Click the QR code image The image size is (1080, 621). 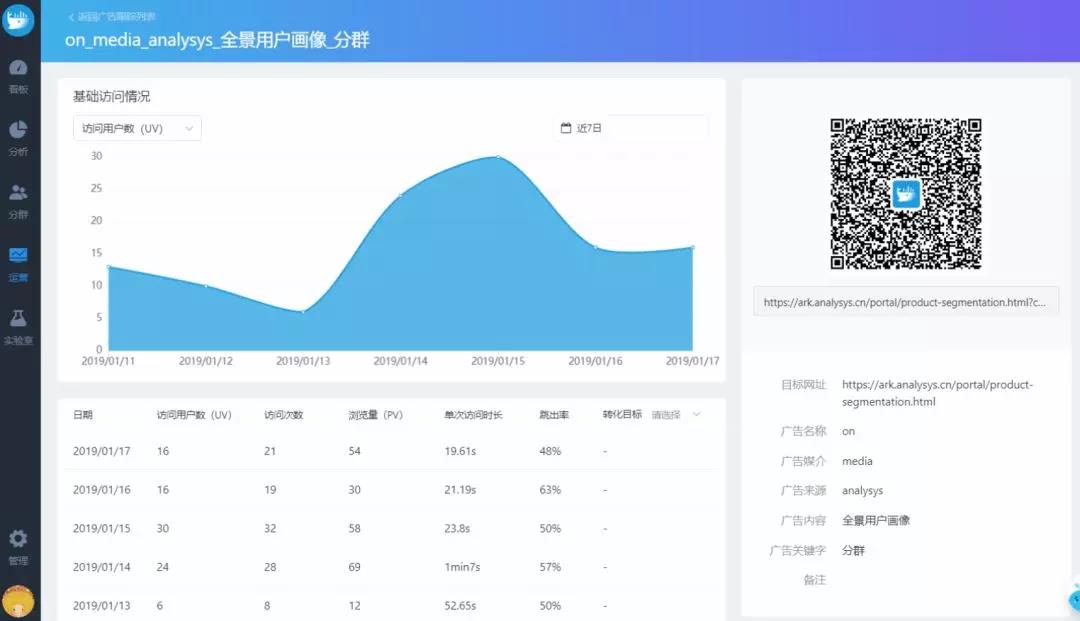[906, 193]
